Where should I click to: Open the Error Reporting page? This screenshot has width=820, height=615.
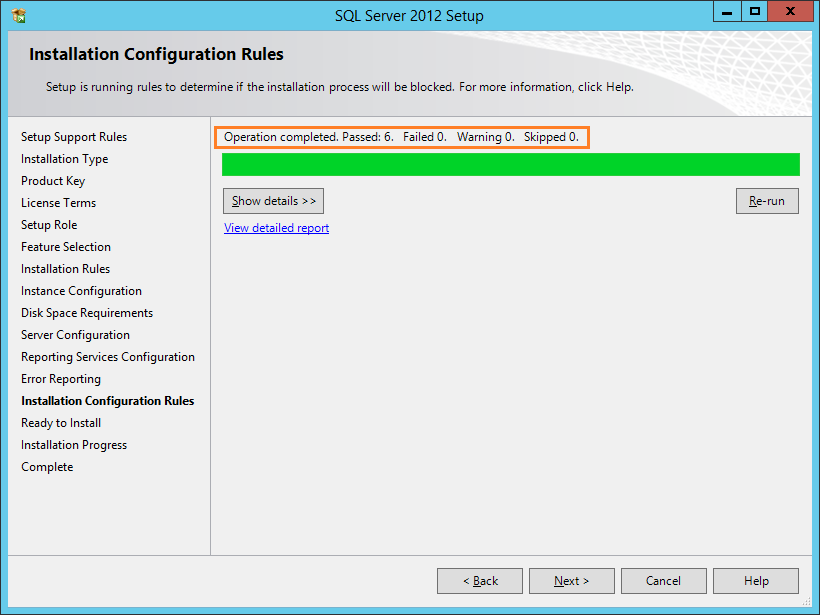click(60, 379)
